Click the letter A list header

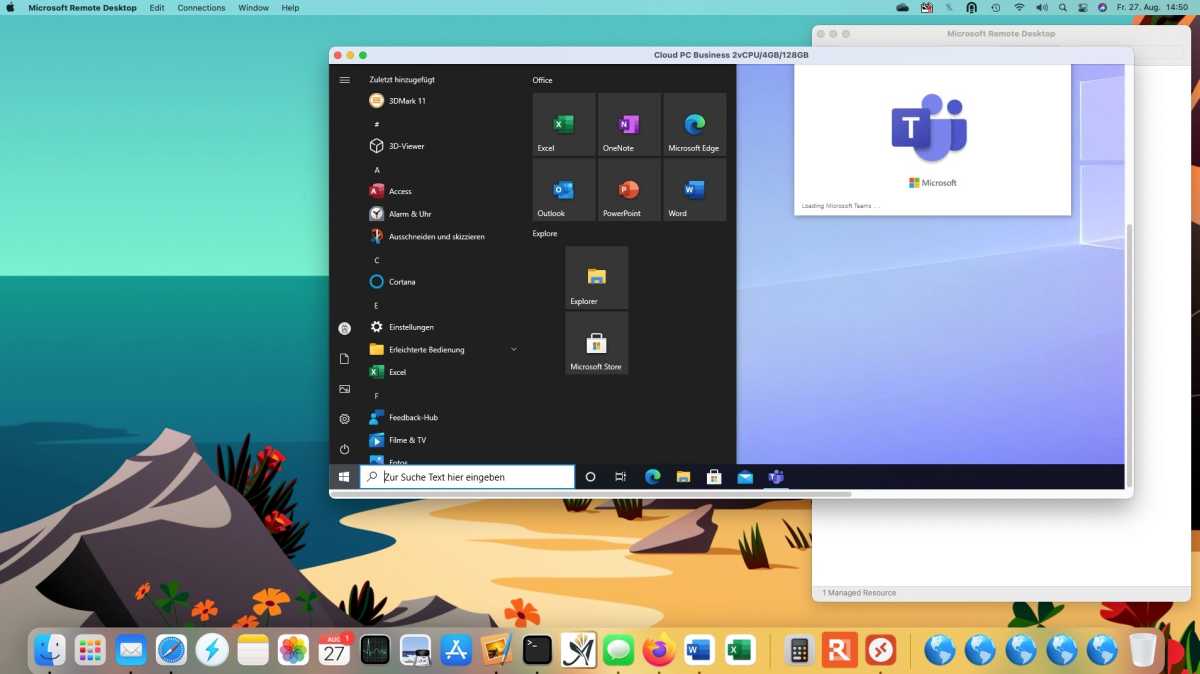click(377, 170)
